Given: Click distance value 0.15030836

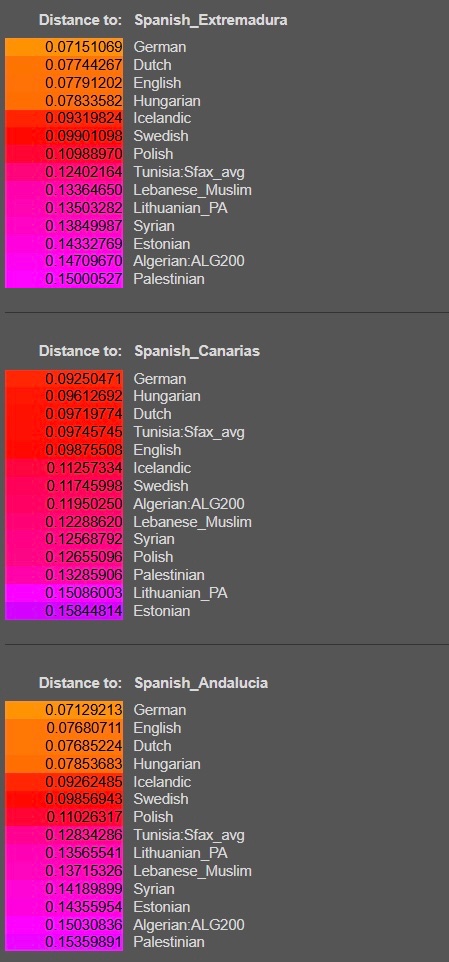Looking at the screenshot, I should pos(85,925).
